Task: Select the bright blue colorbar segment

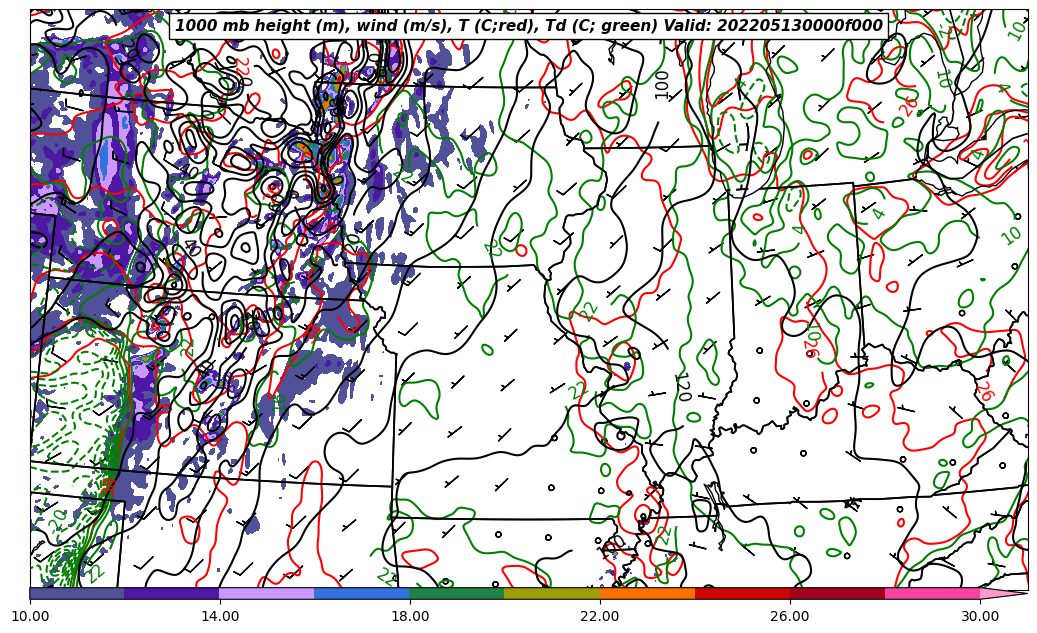Action: pyautogui.click(x=361, y=593)
